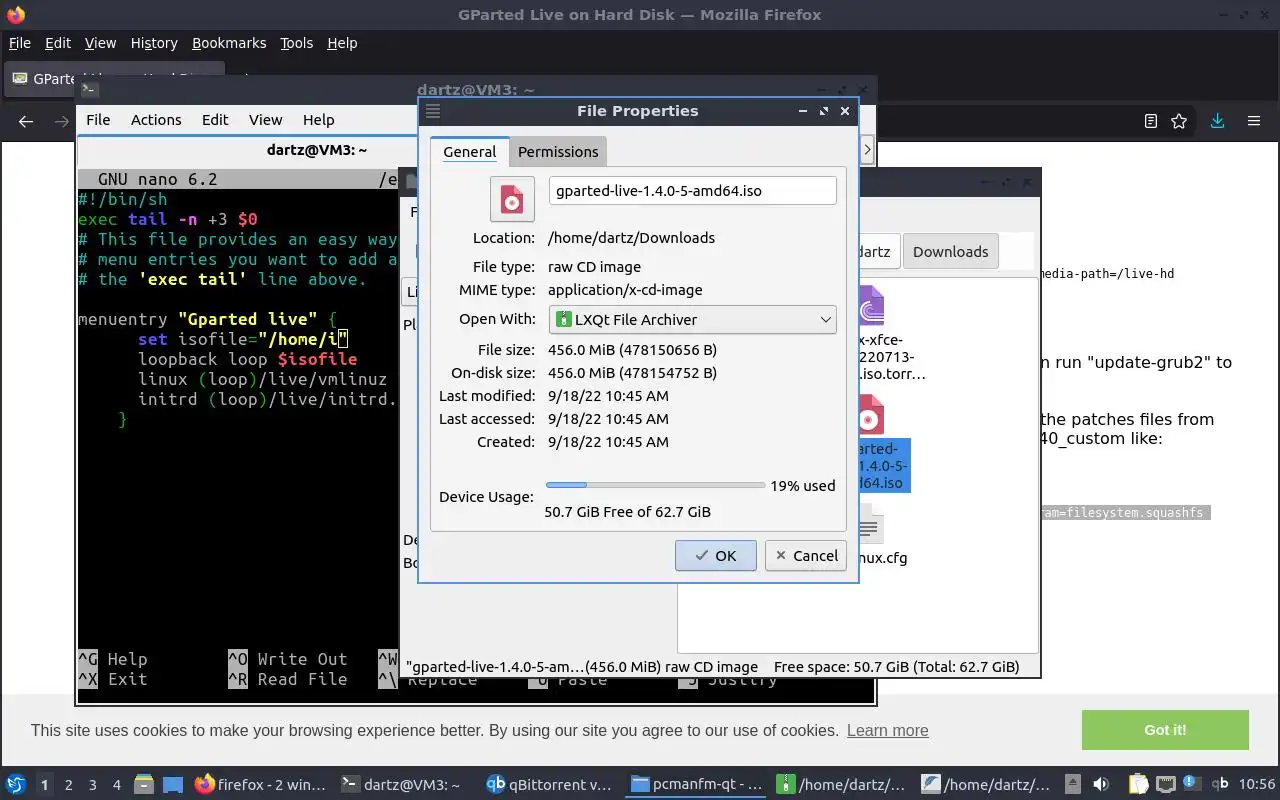Click the ISO file icon in File Properties
This screenshot has height=800, width=1280.
pos(512,199)
